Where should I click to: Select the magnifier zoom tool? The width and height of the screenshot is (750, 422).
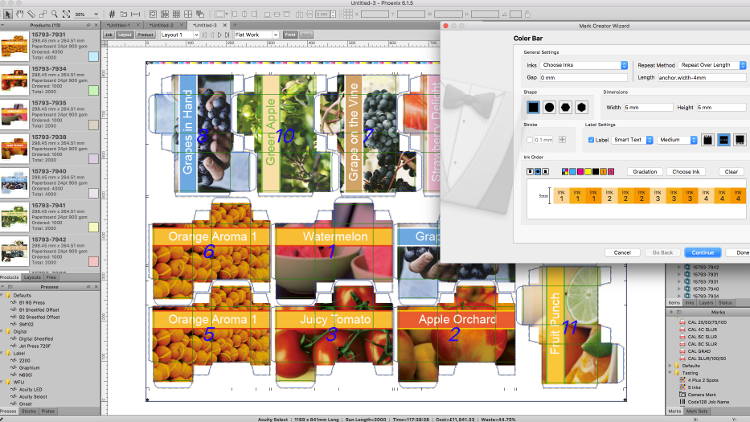(55, 14)
